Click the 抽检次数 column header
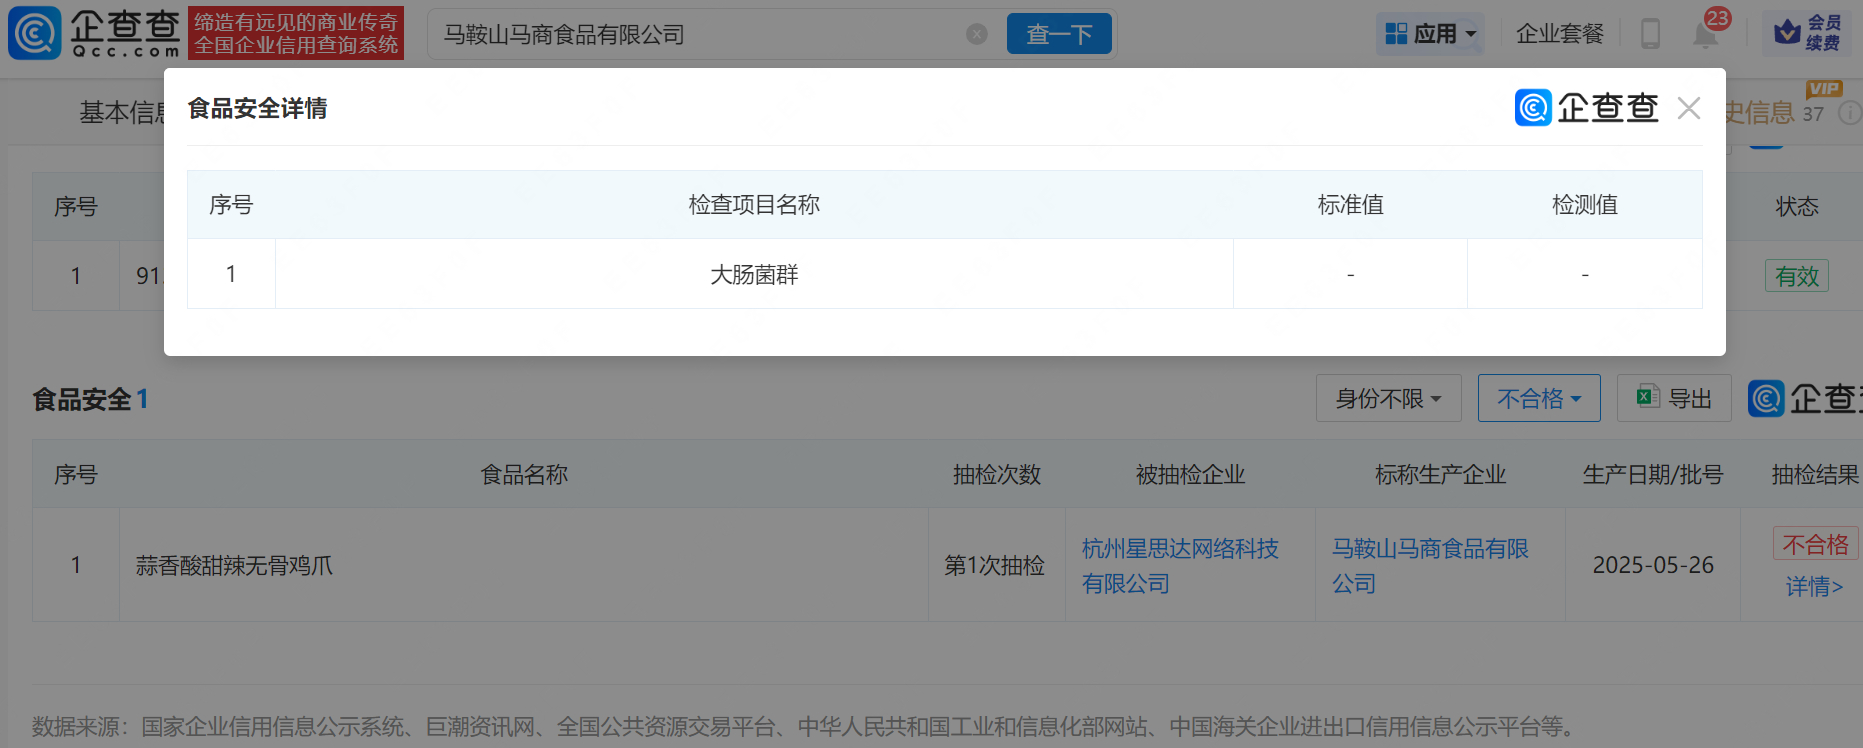The image size is (1863, 748). [997, 475]
